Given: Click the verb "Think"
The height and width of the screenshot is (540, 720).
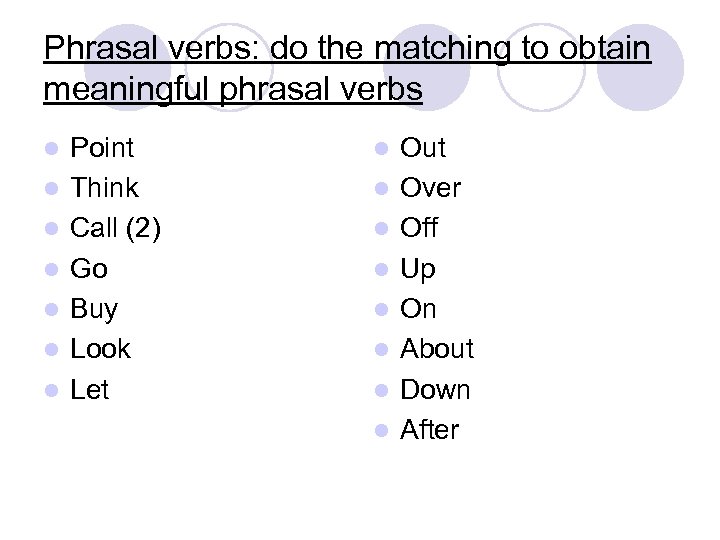Looking at the screenshot, I should coord(104,188).
